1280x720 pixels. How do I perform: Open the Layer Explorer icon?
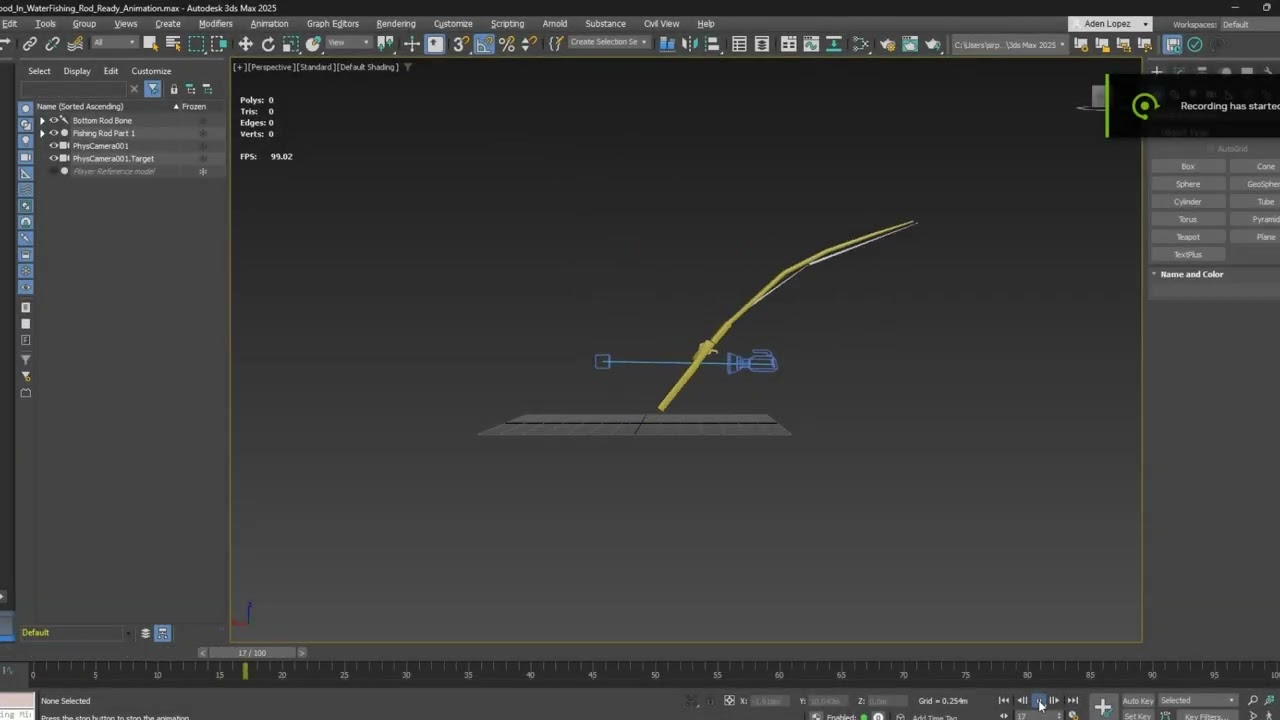click(x=762, y=44)
